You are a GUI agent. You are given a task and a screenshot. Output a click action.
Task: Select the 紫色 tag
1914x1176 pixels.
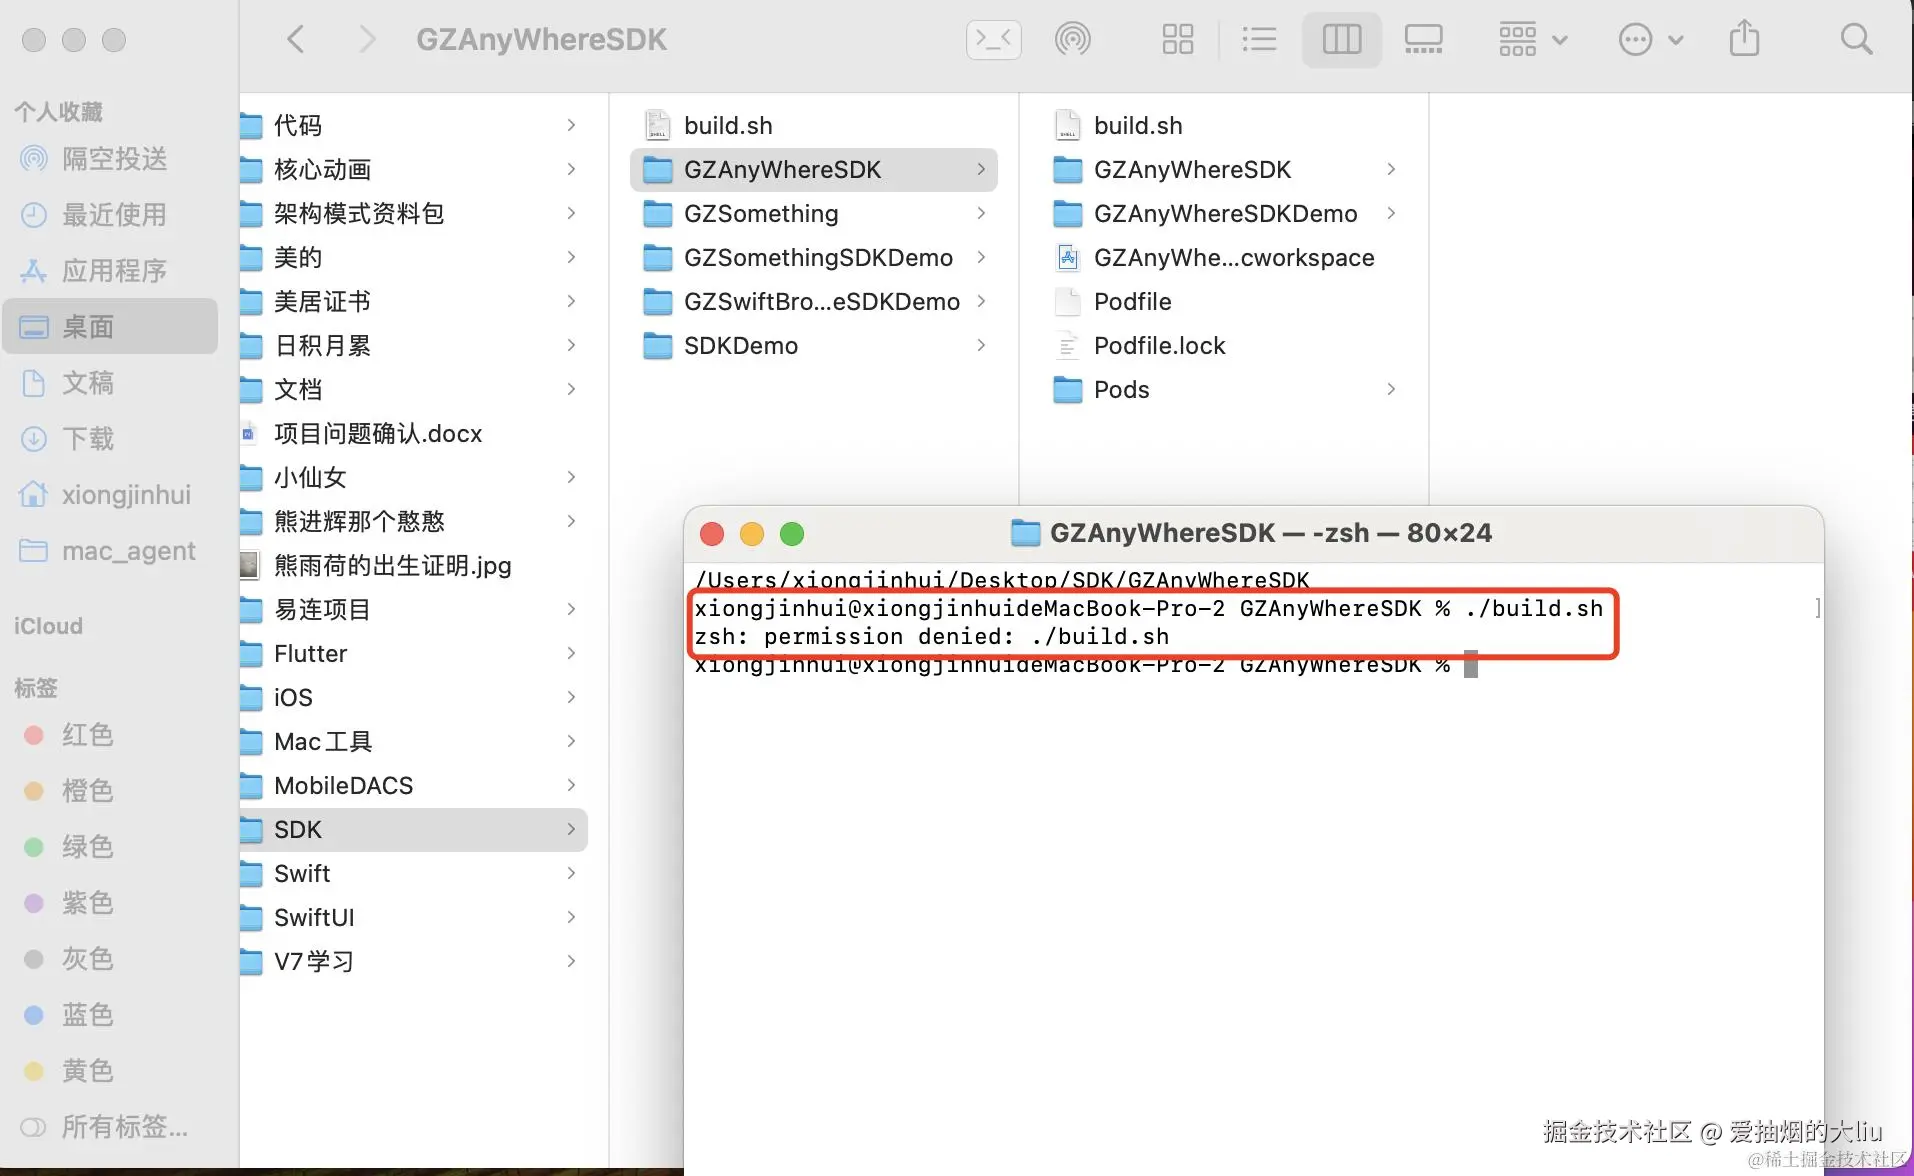(110, 903)
